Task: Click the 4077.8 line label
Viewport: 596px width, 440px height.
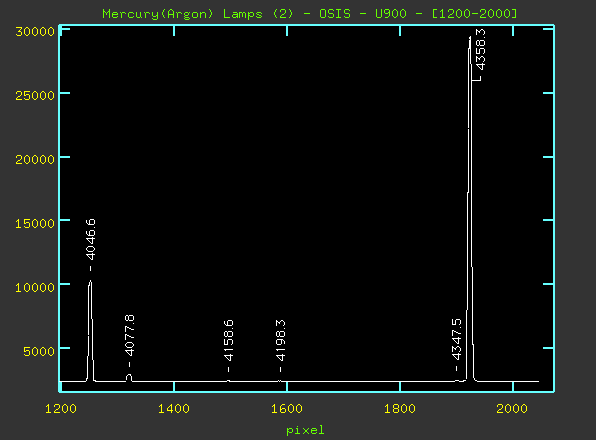Action: [x=130, y=336]
